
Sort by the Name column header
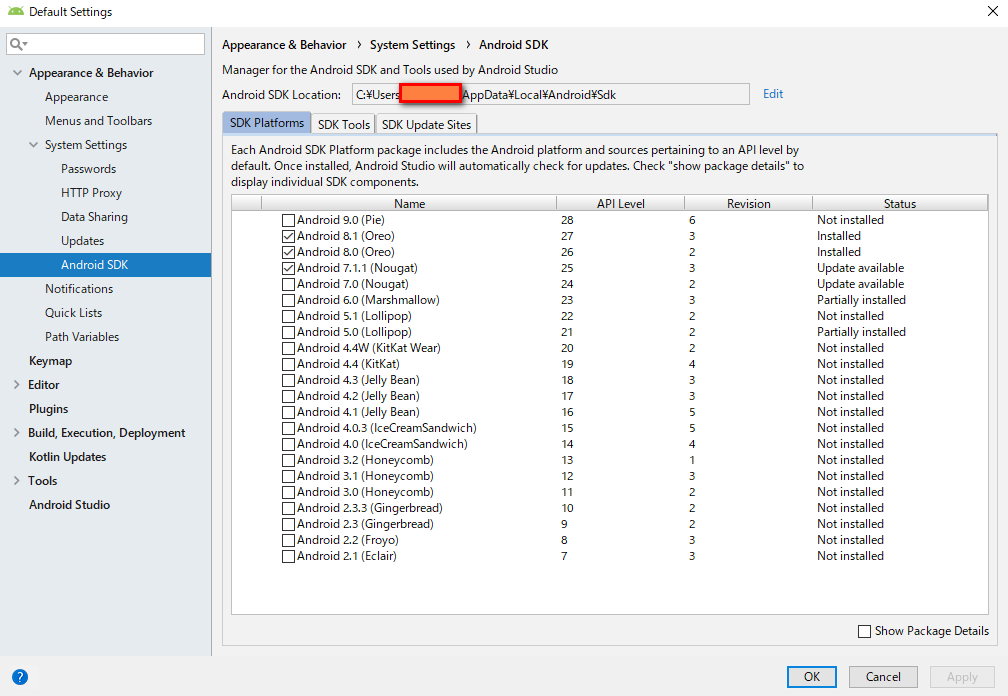click(410, 203)
